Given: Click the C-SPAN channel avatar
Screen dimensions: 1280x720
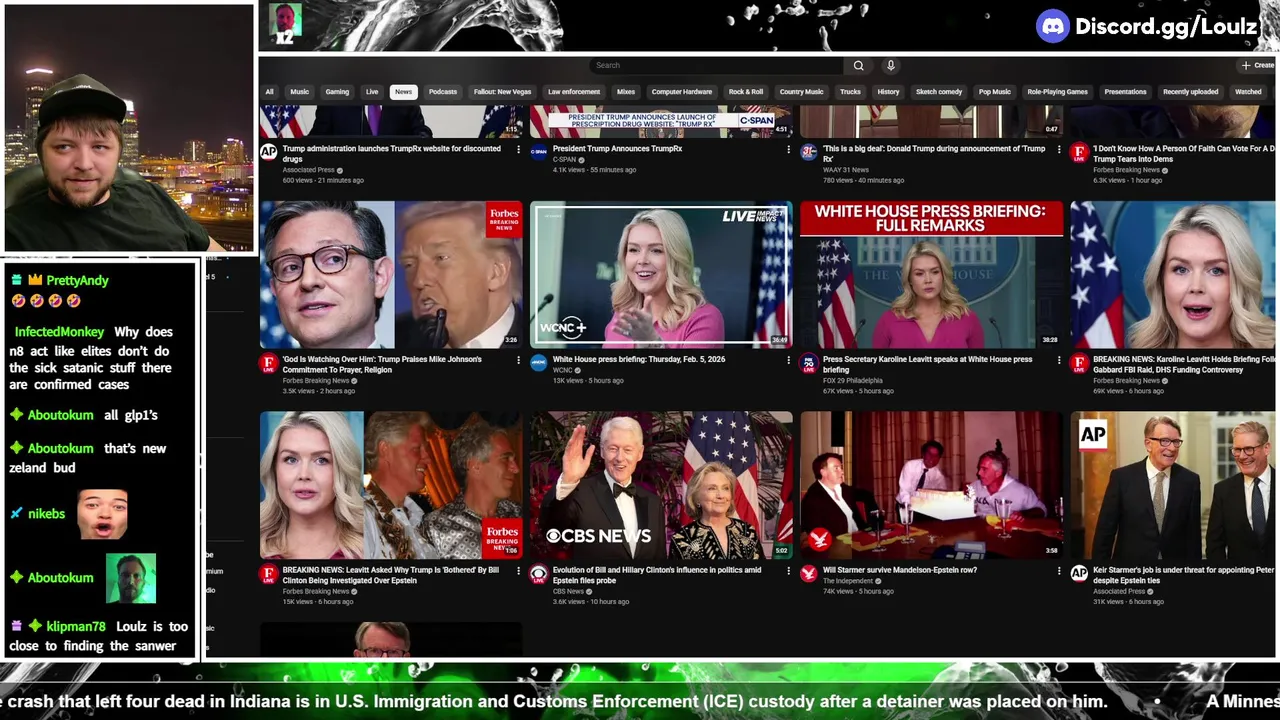Looking at the screenshot, I should coord(538,152).
